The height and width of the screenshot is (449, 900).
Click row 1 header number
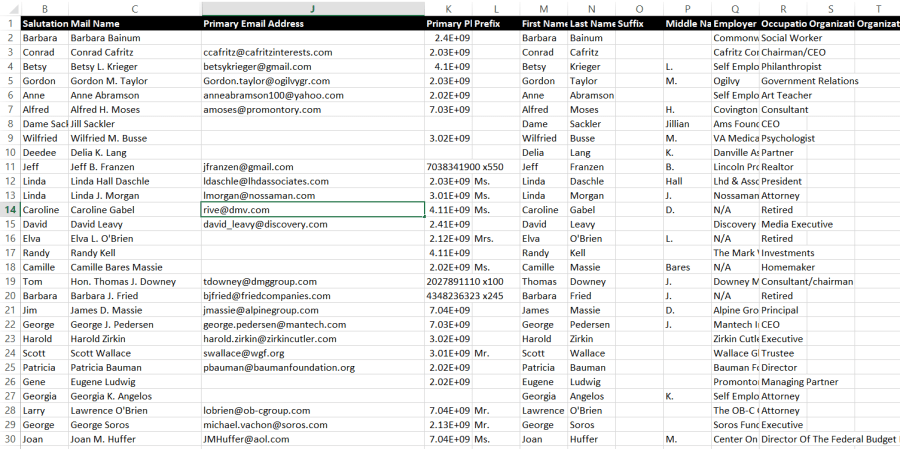(9, 22)
